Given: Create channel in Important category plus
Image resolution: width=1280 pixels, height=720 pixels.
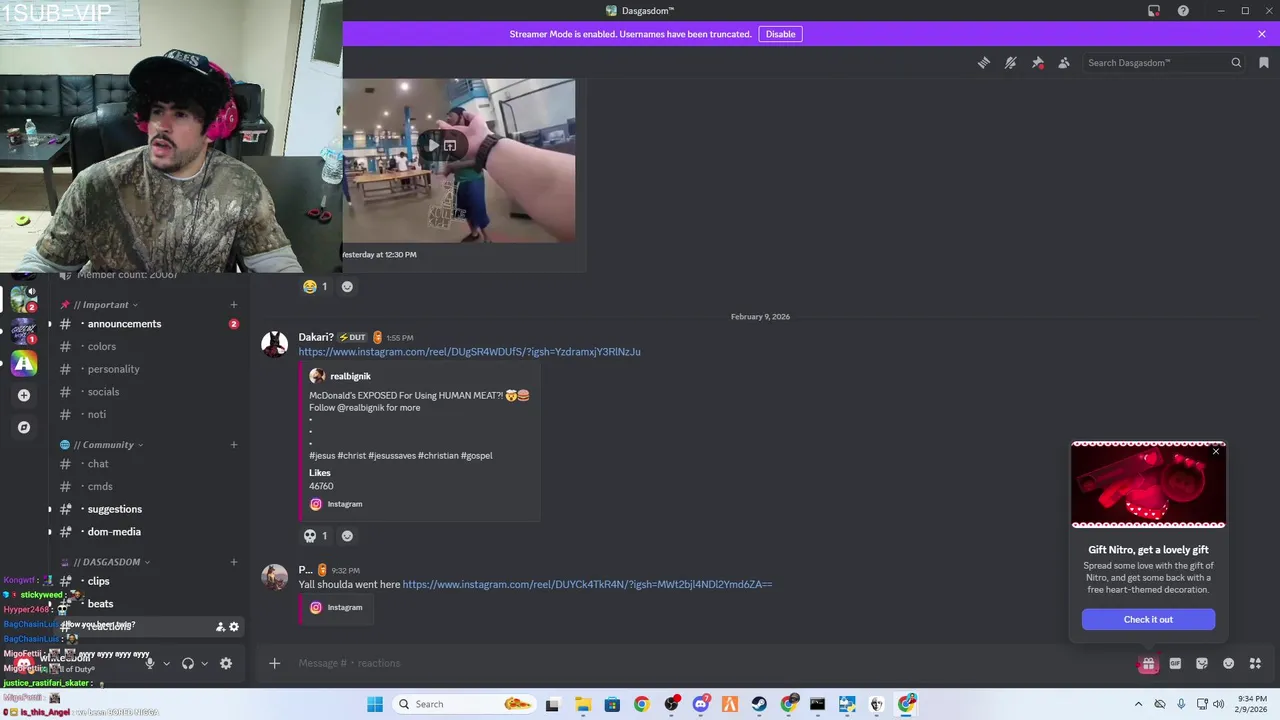Looking at the screenshot, I should pyautogui.click(x=233, y=305).
